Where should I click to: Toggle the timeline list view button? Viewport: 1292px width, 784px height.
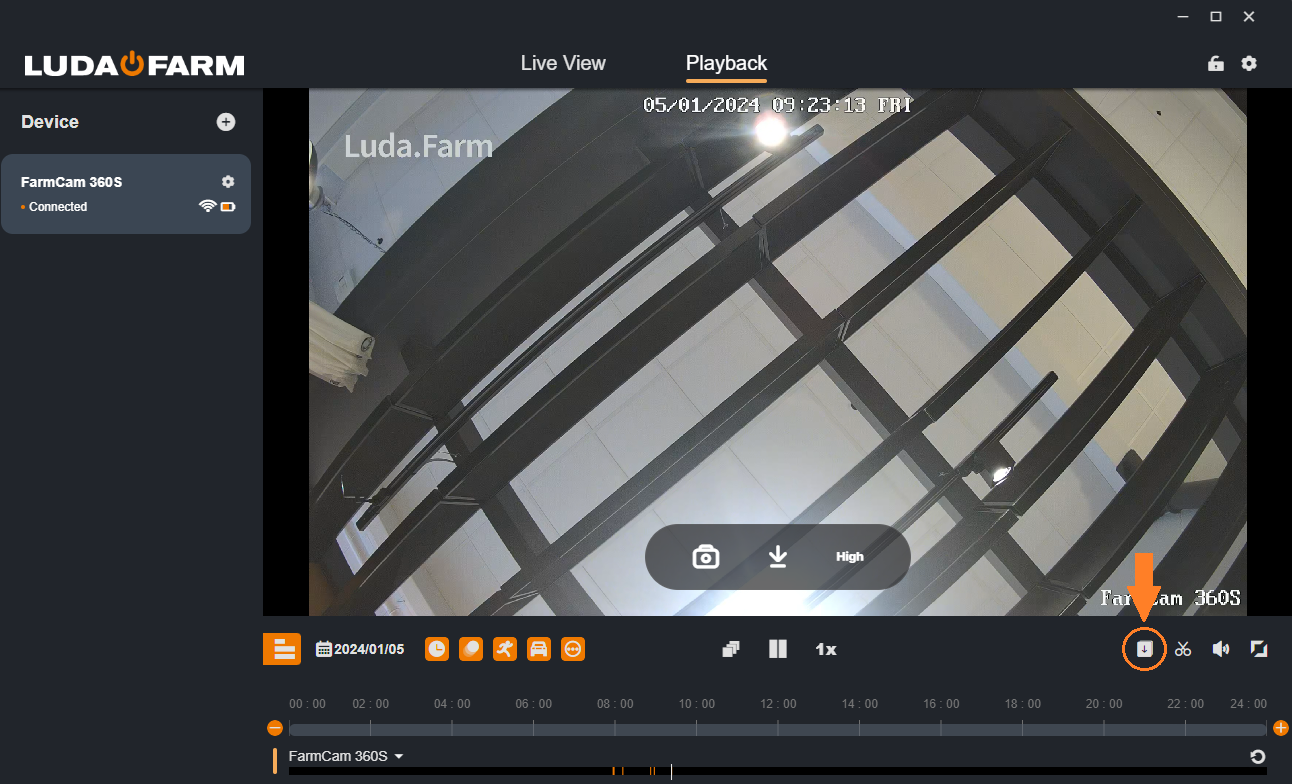tap(282, 649)
